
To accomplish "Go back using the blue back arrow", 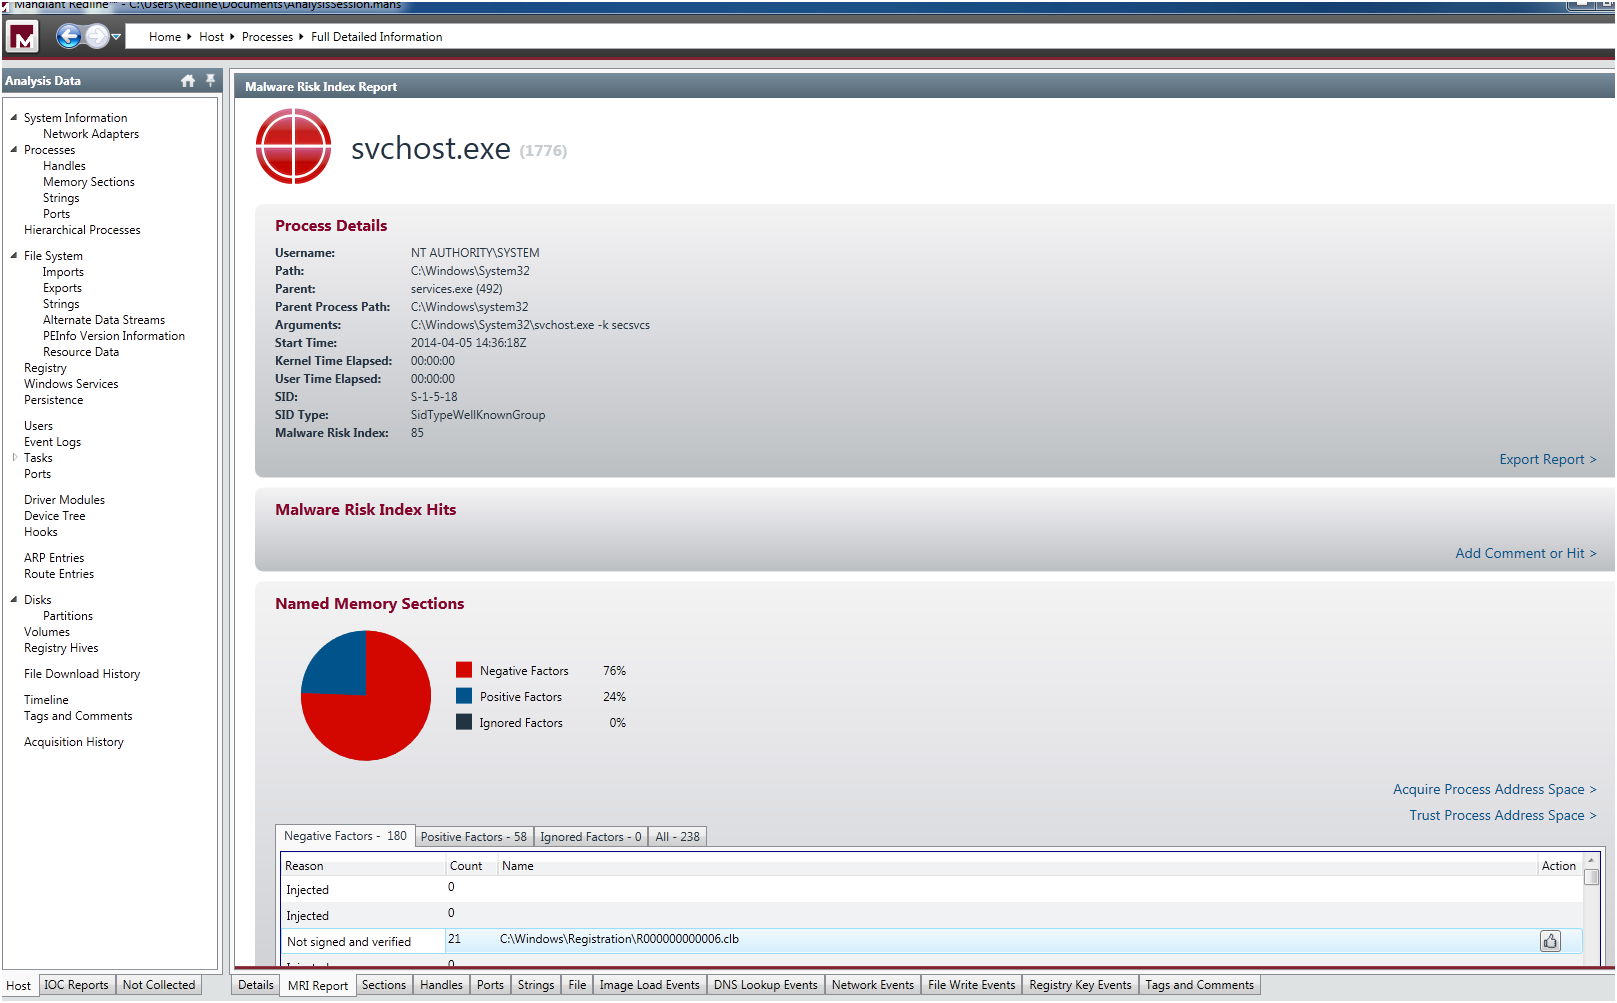I will [68, 37].
